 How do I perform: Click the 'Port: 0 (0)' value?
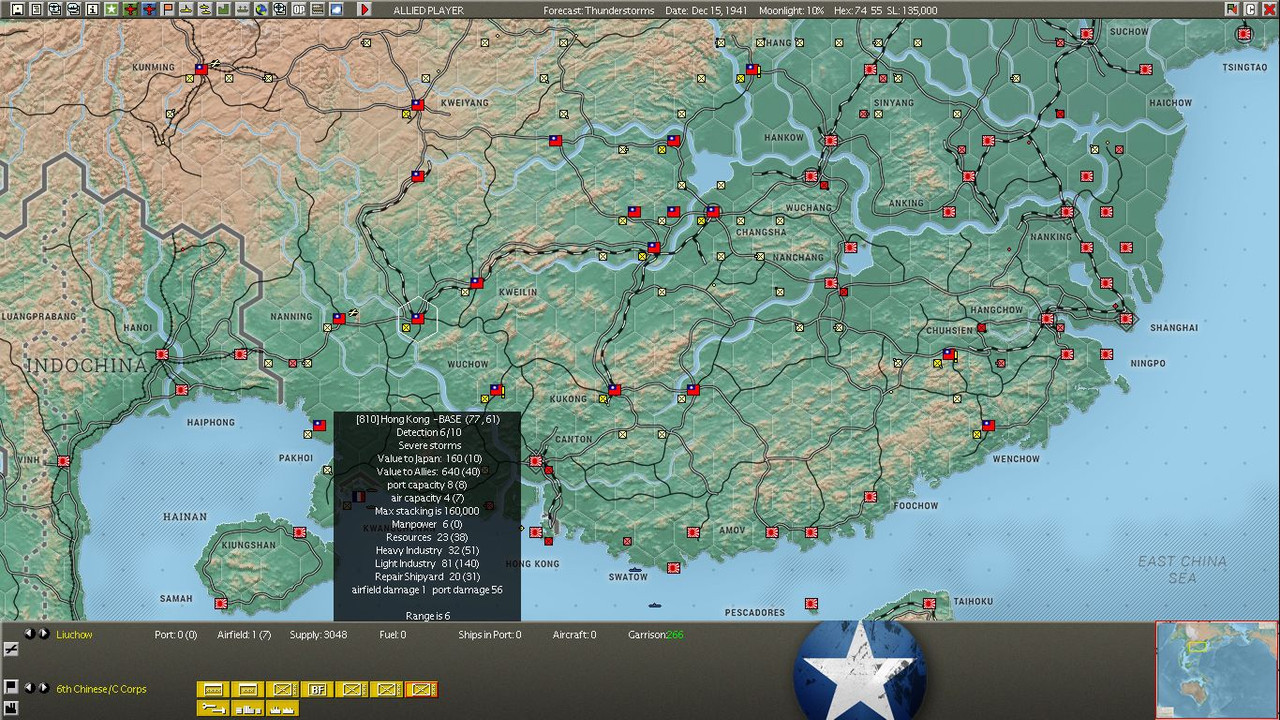coord(176,635)
